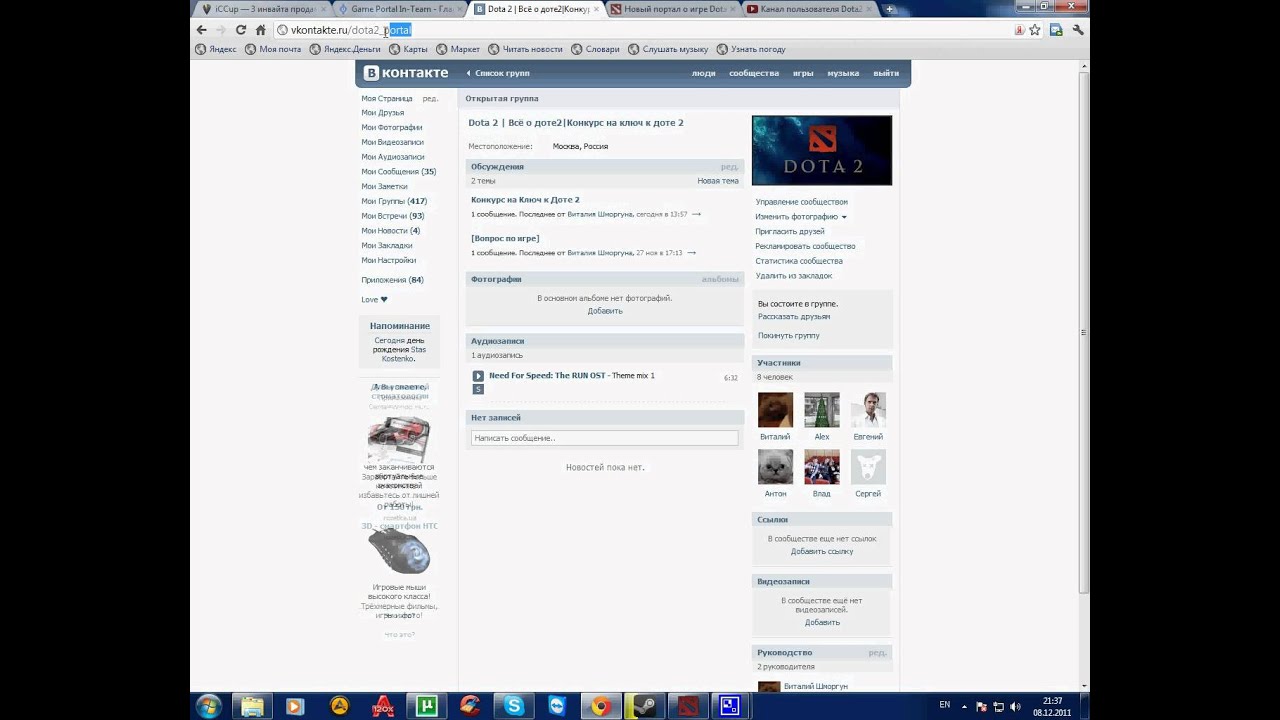The height and width of the screenshot is (720, 1280).
Task: Click the VKontakte logo
Action: [406, 73]
